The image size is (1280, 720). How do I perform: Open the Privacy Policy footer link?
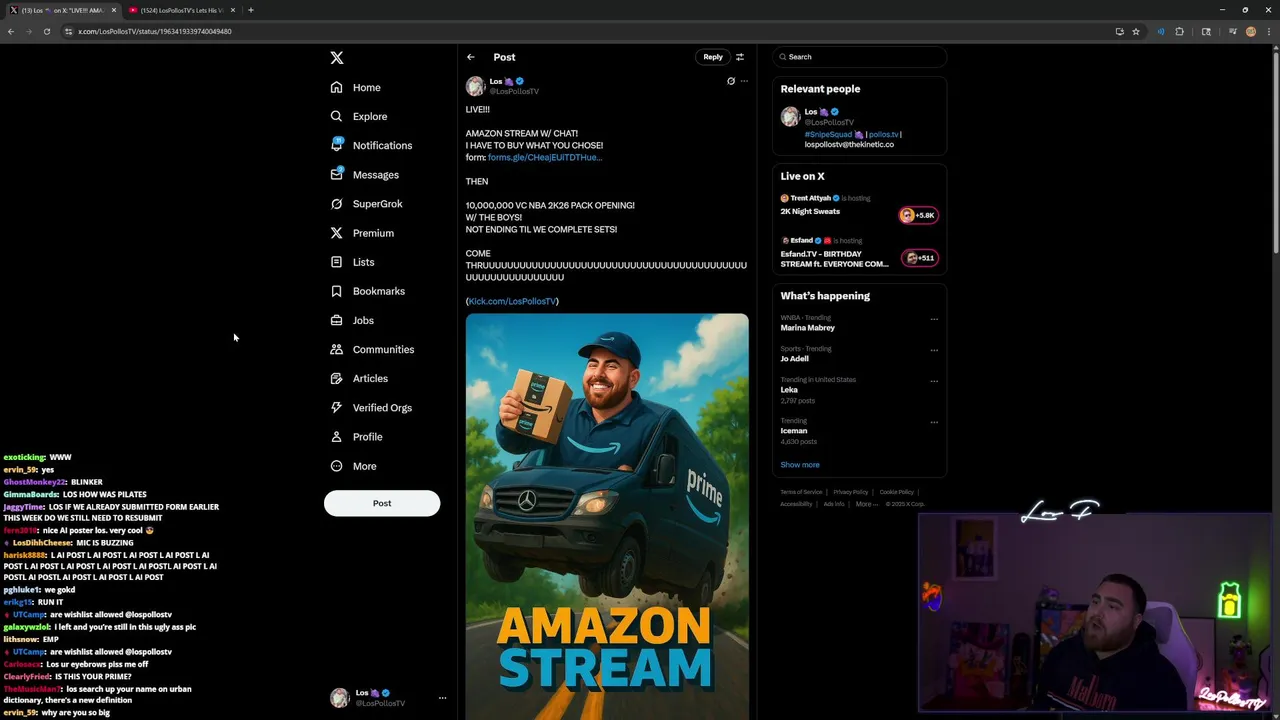(851, 492)
